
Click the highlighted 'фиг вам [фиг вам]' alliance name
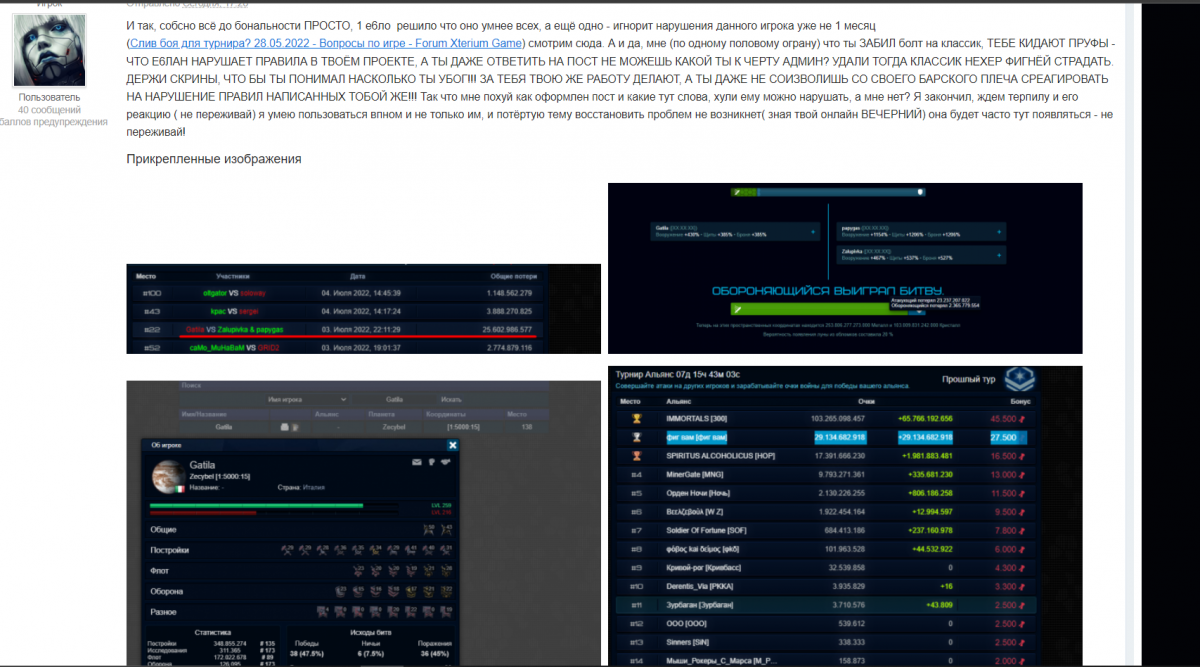pyautogui.click(x=697, y=437)
